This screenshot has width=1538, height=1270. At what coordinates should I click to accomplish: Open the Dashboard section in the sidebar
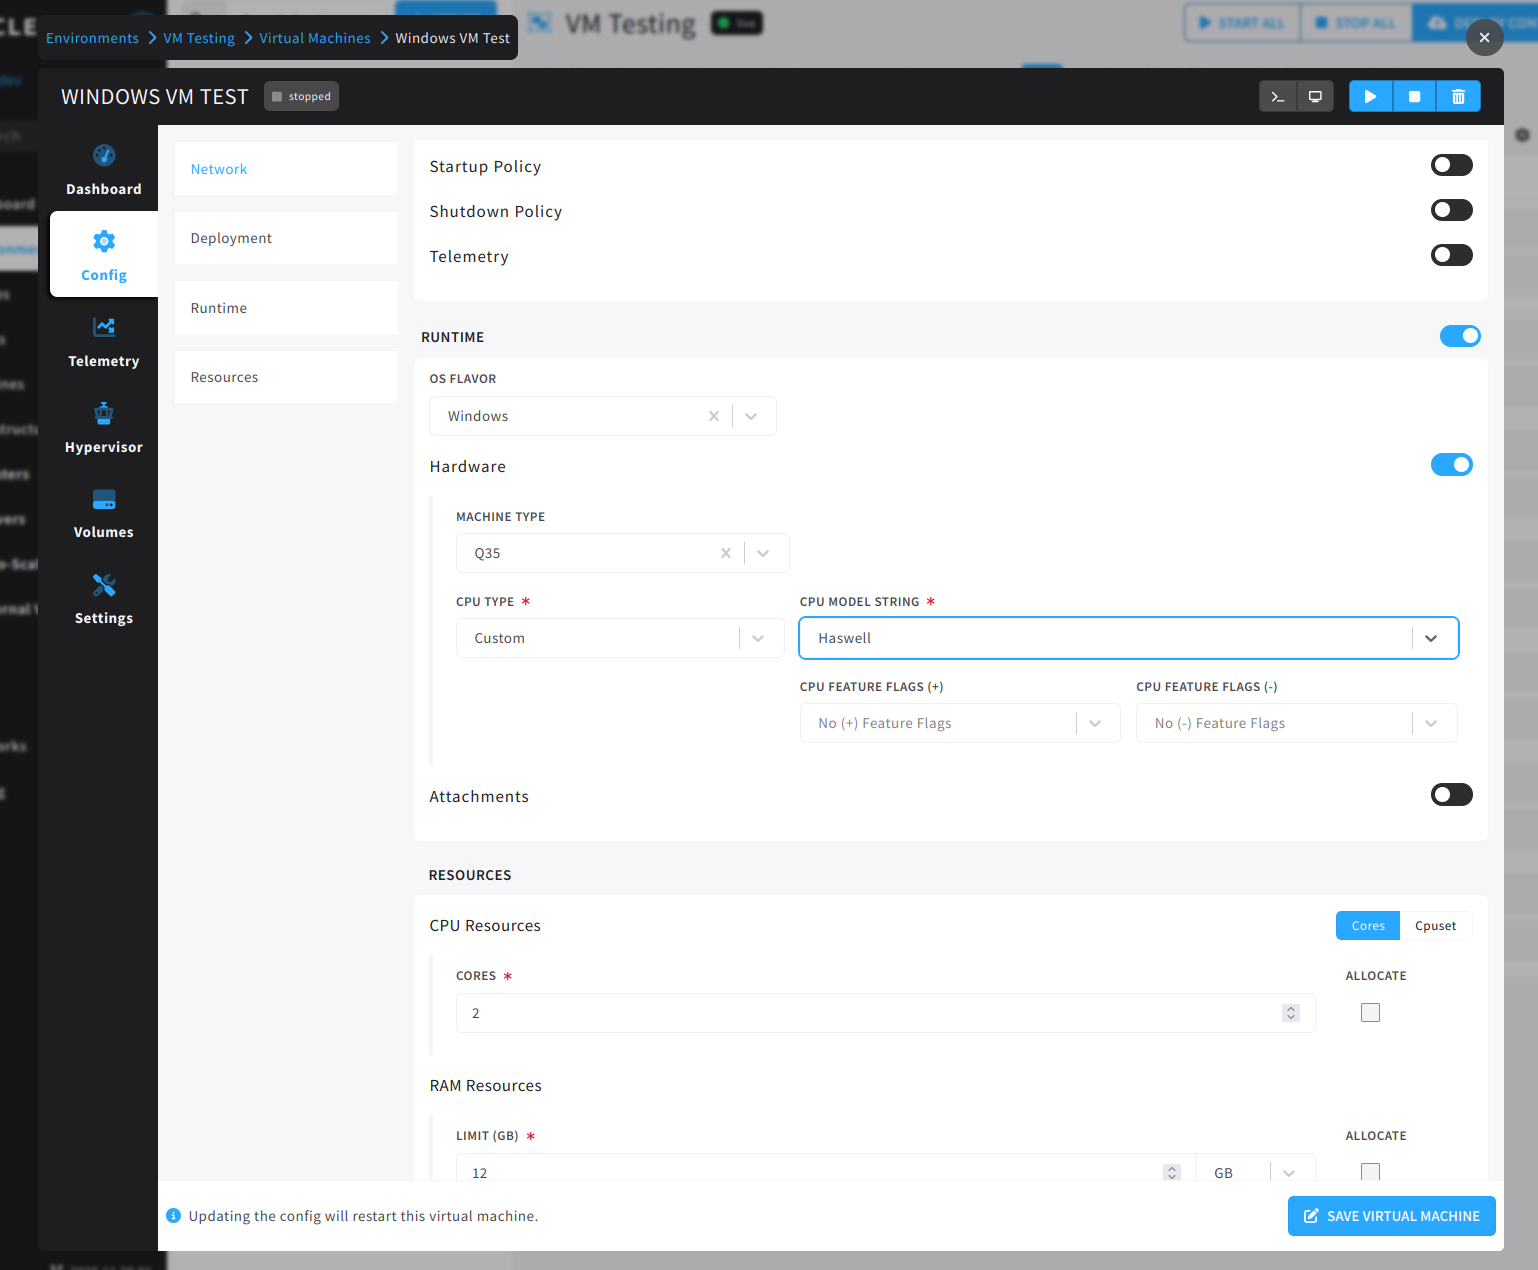[x=103, y=168]
